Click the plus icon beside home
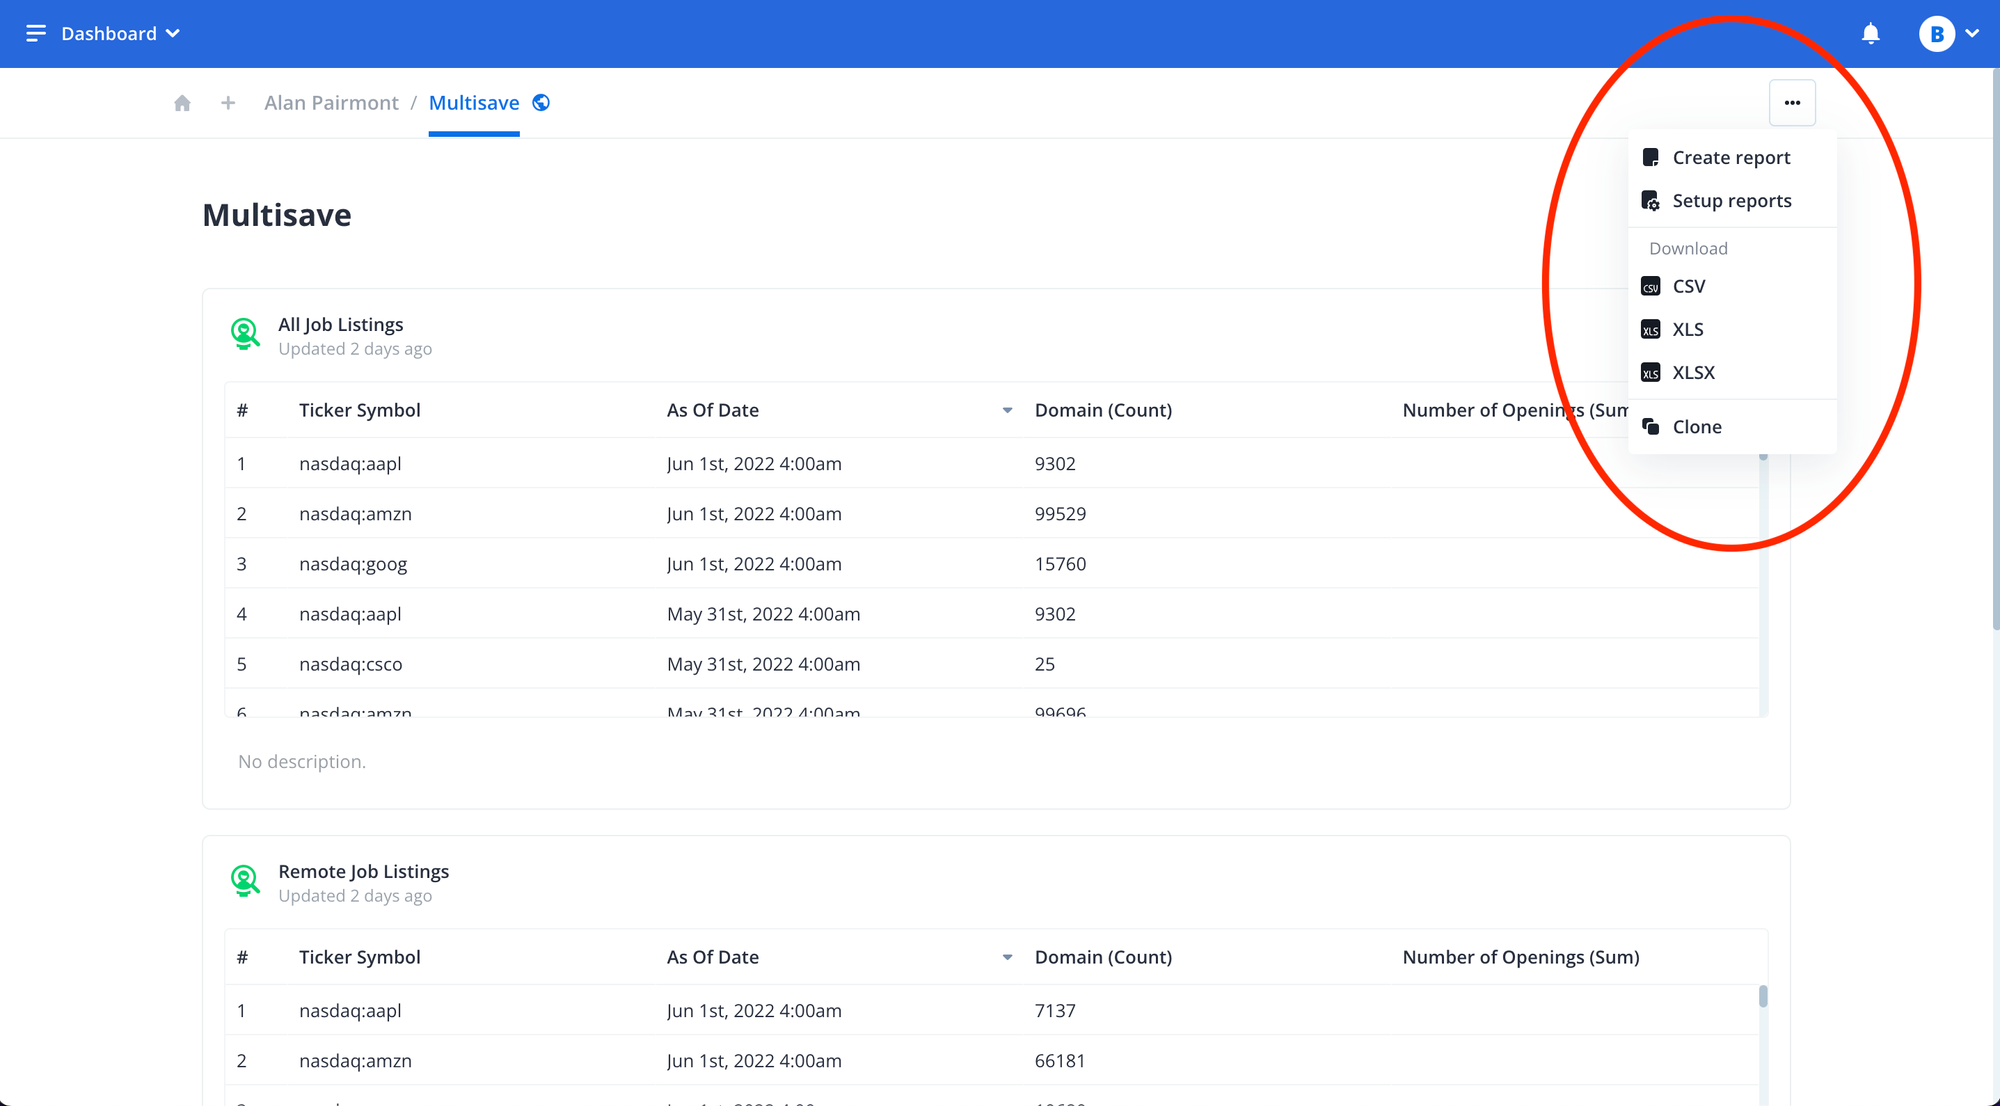 [x=228, y=103]
